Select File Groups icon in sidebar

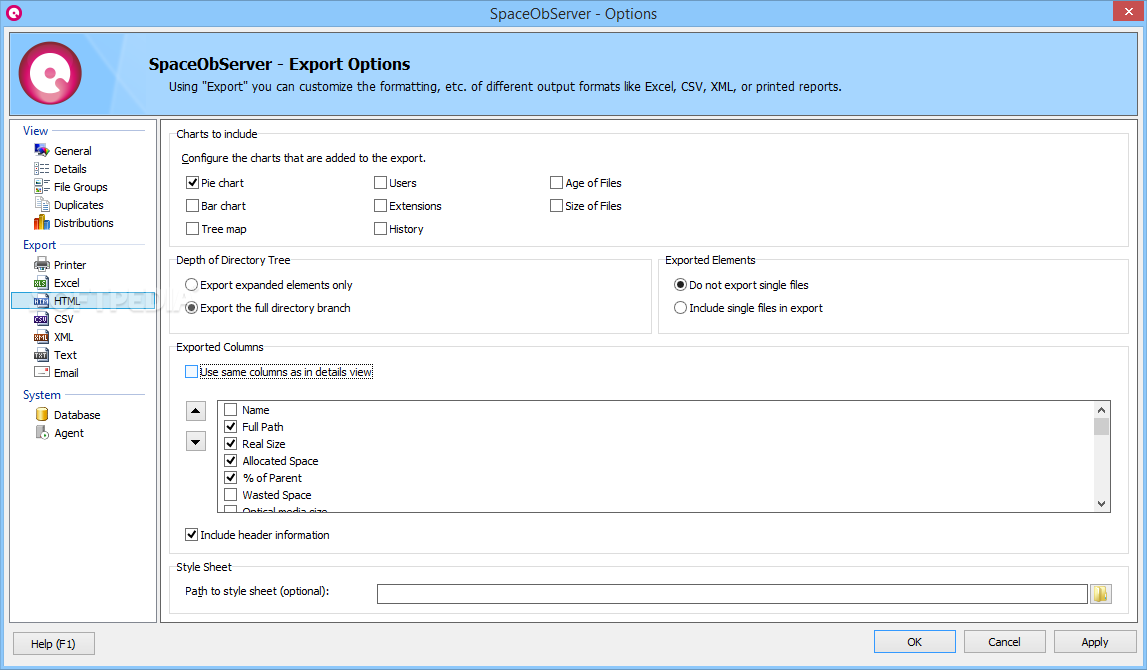42,187
